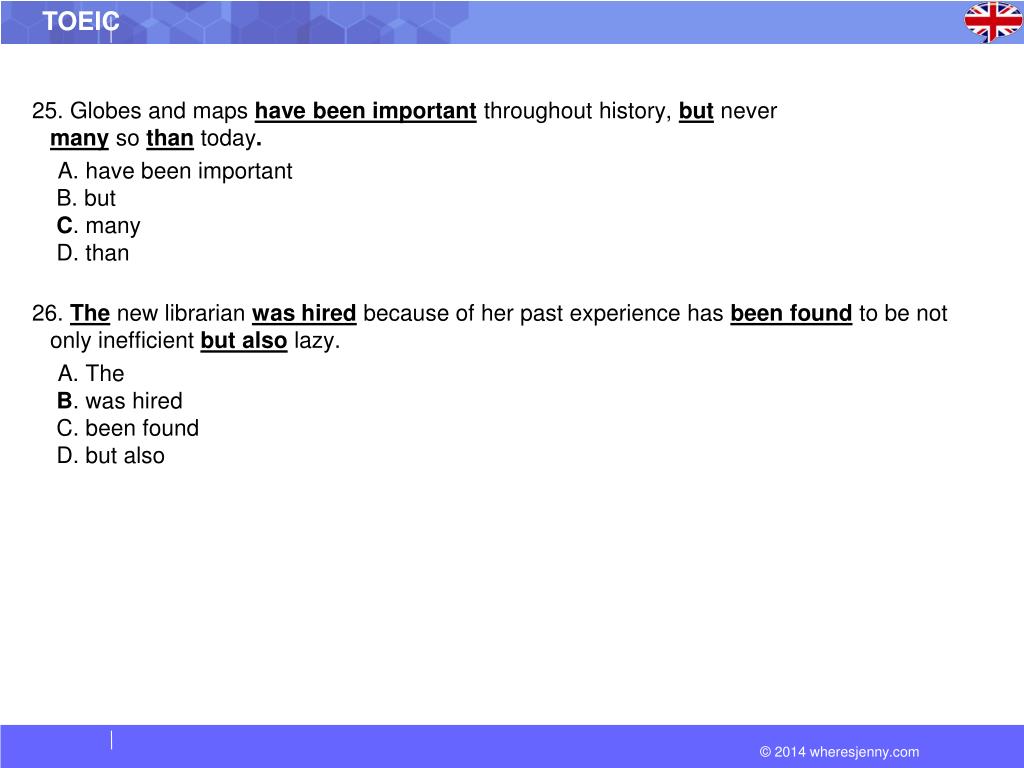Click underlined 'than' in question 25 sentence
The image size is (1024, 768).
tap(170, 138)
